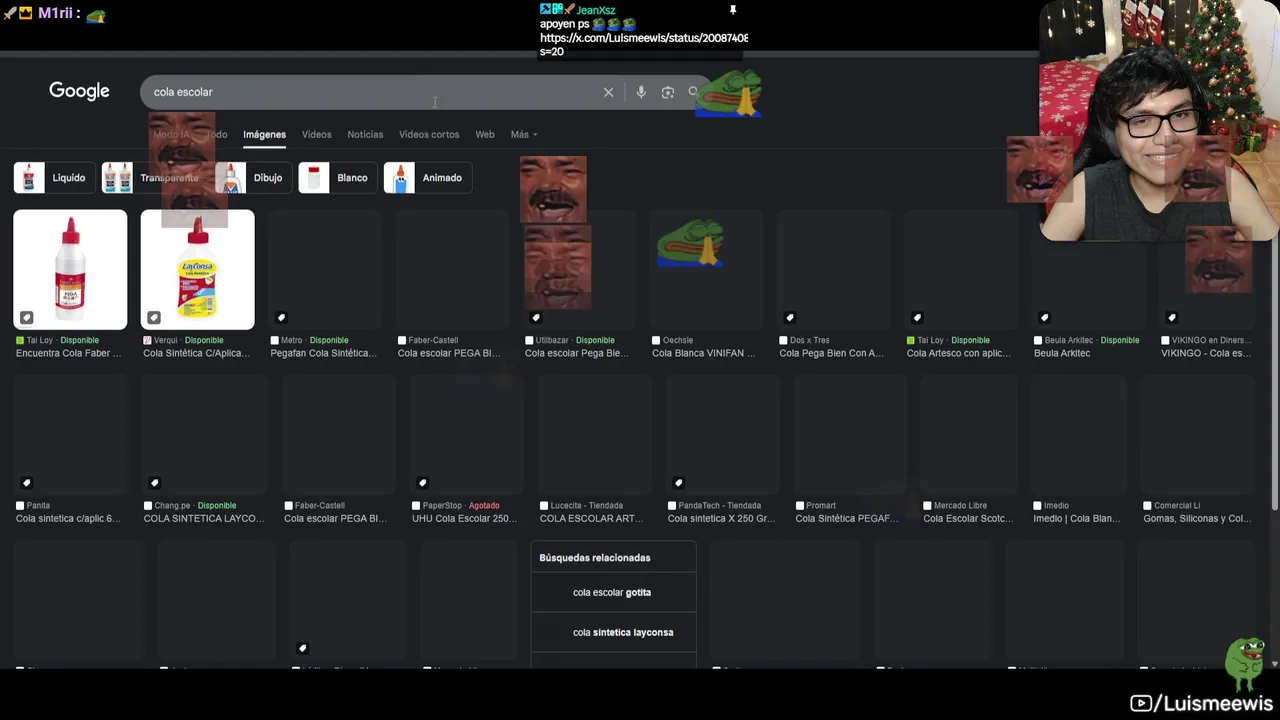Viewport: 1280px width, 720px height.
Task: Click the product tag icon on the PandaTech result
Action: point(678,483)
